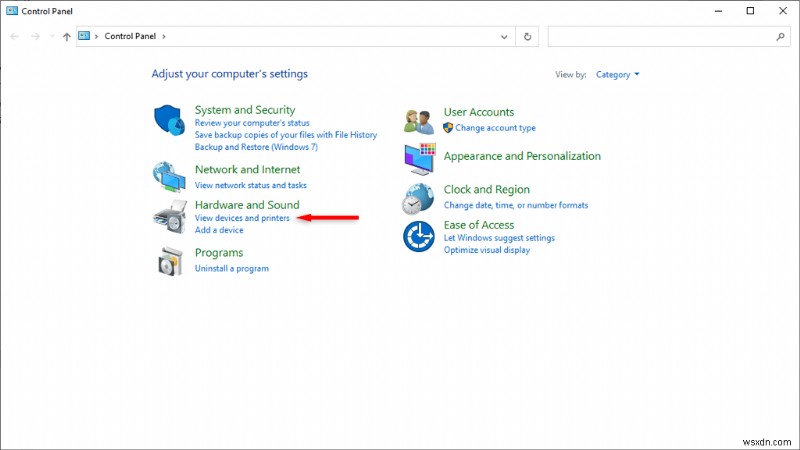Open System and Security category
Image resolution: width=800 pixels, height=450 pixels.
245,110
